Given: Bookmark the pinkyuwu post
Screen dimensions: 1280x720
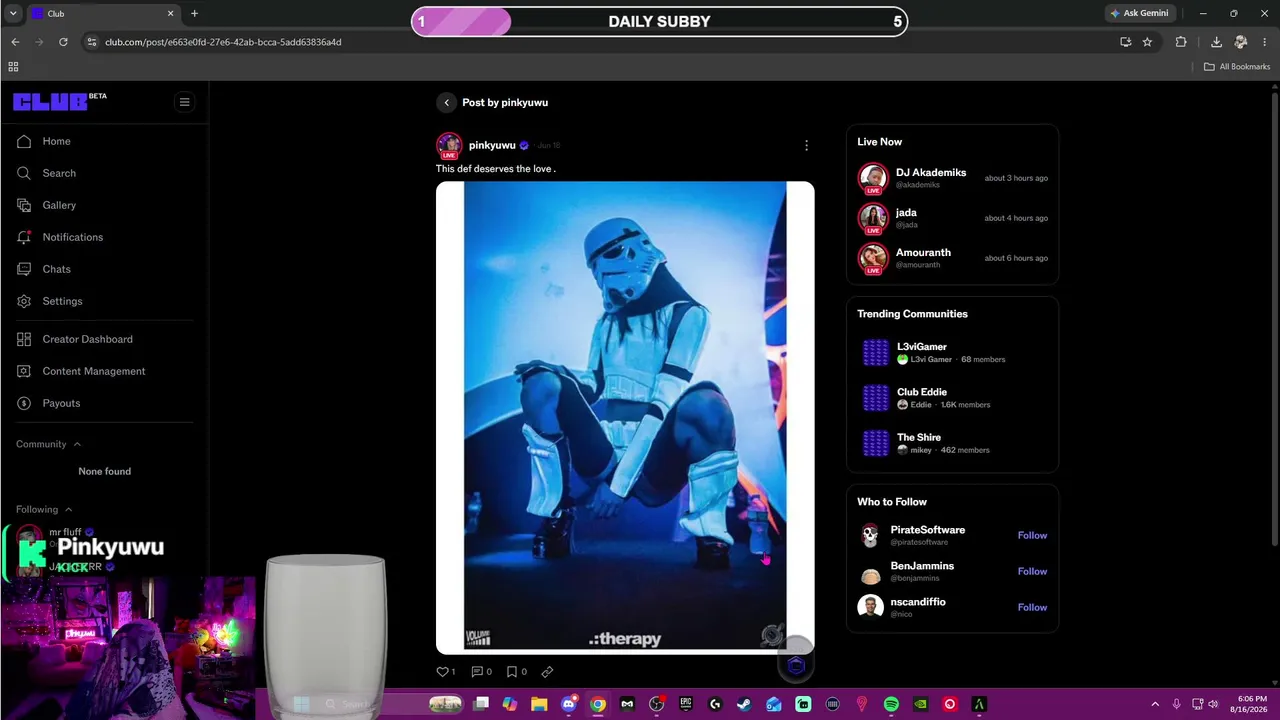Looking at the screenshot, I should (511, 672).
